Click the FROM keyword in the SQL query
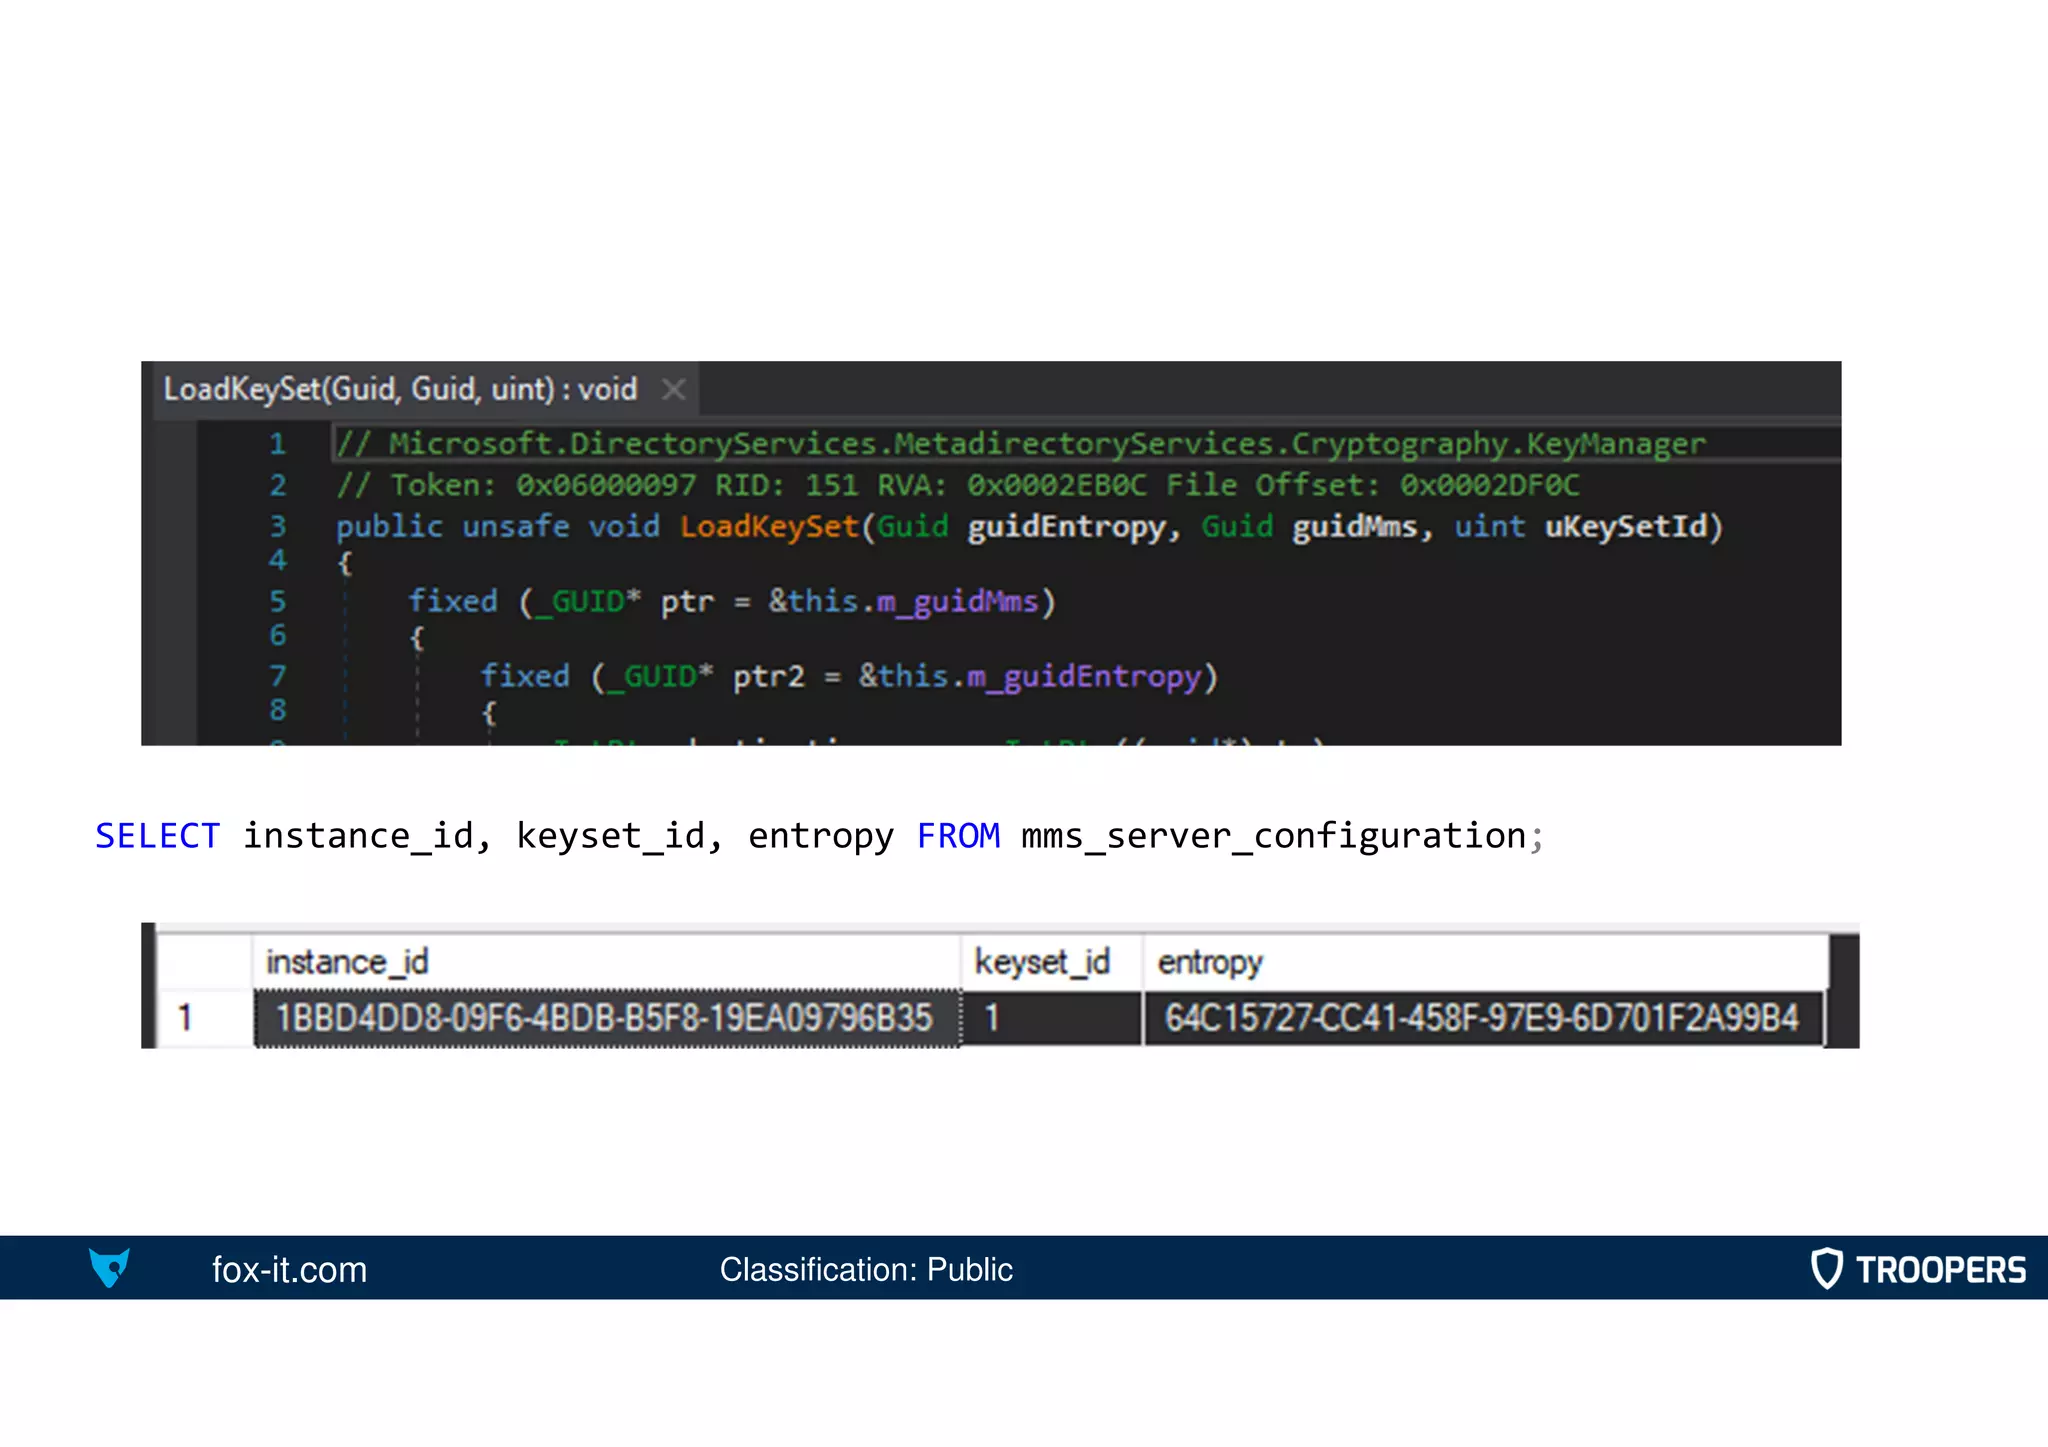2048x1447 pixels. click(958, 836)
